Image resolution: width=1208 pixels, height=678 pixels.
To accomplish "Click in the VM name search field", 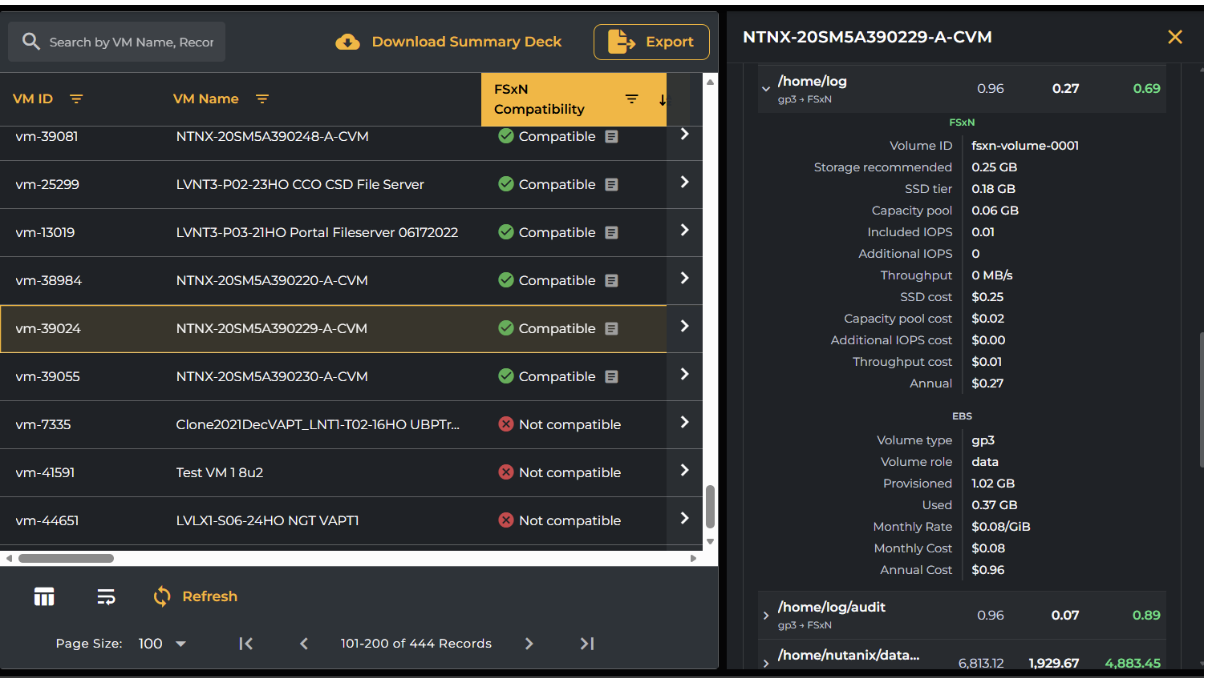I will [132, 42].
